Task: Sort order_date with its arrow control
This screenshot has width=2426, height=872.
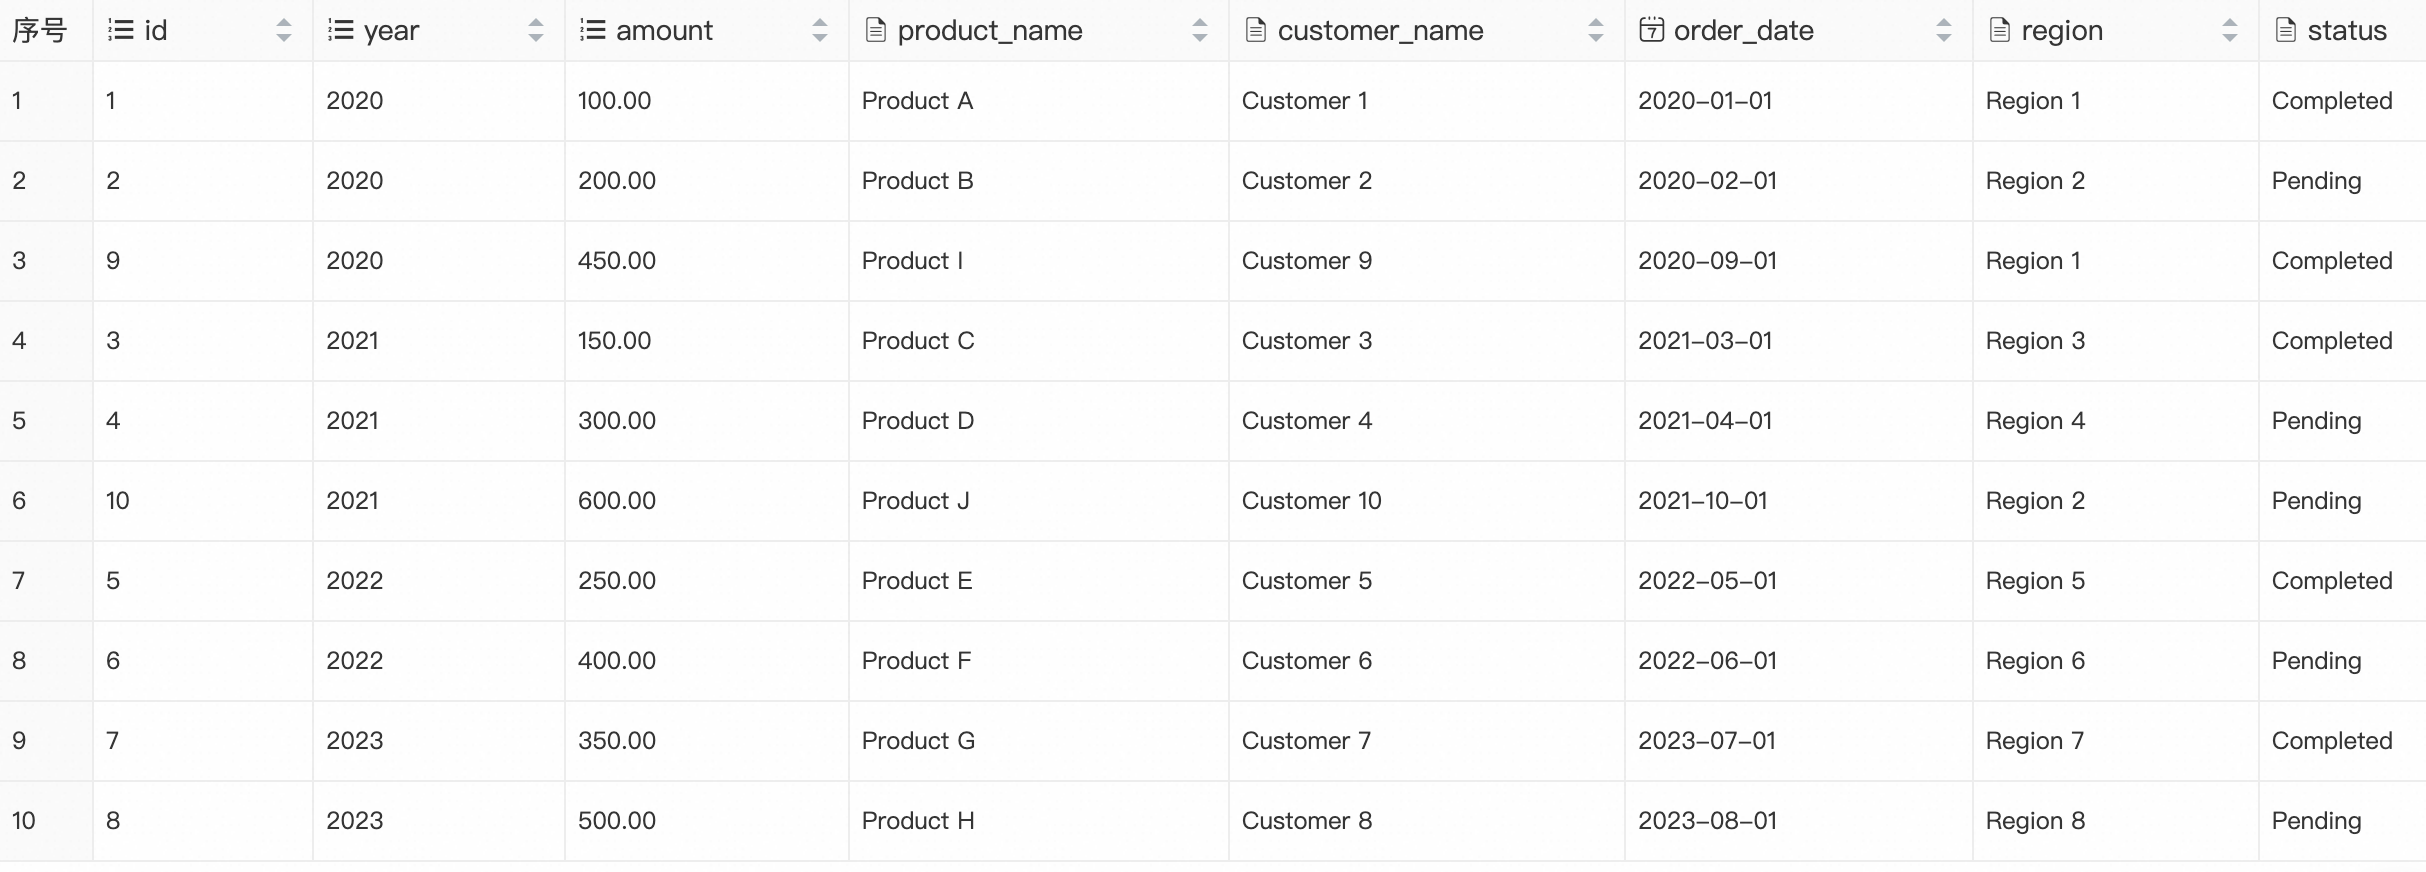Action: [1944, 30]
